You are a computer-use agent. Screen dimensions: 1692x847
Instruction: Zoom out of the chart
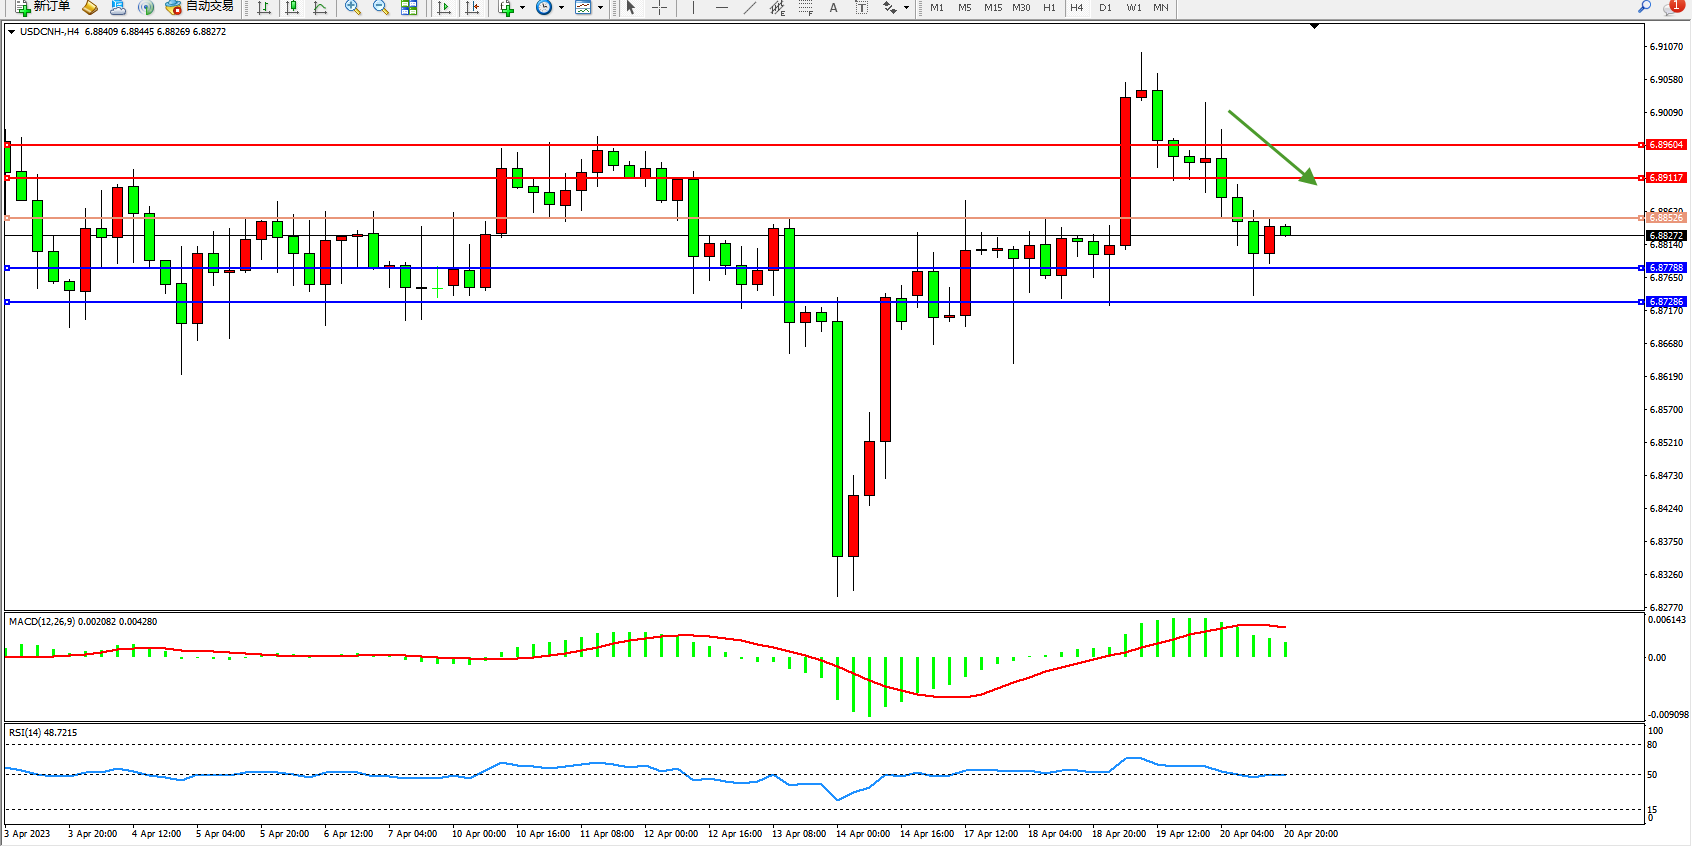(x=381, y=8)
